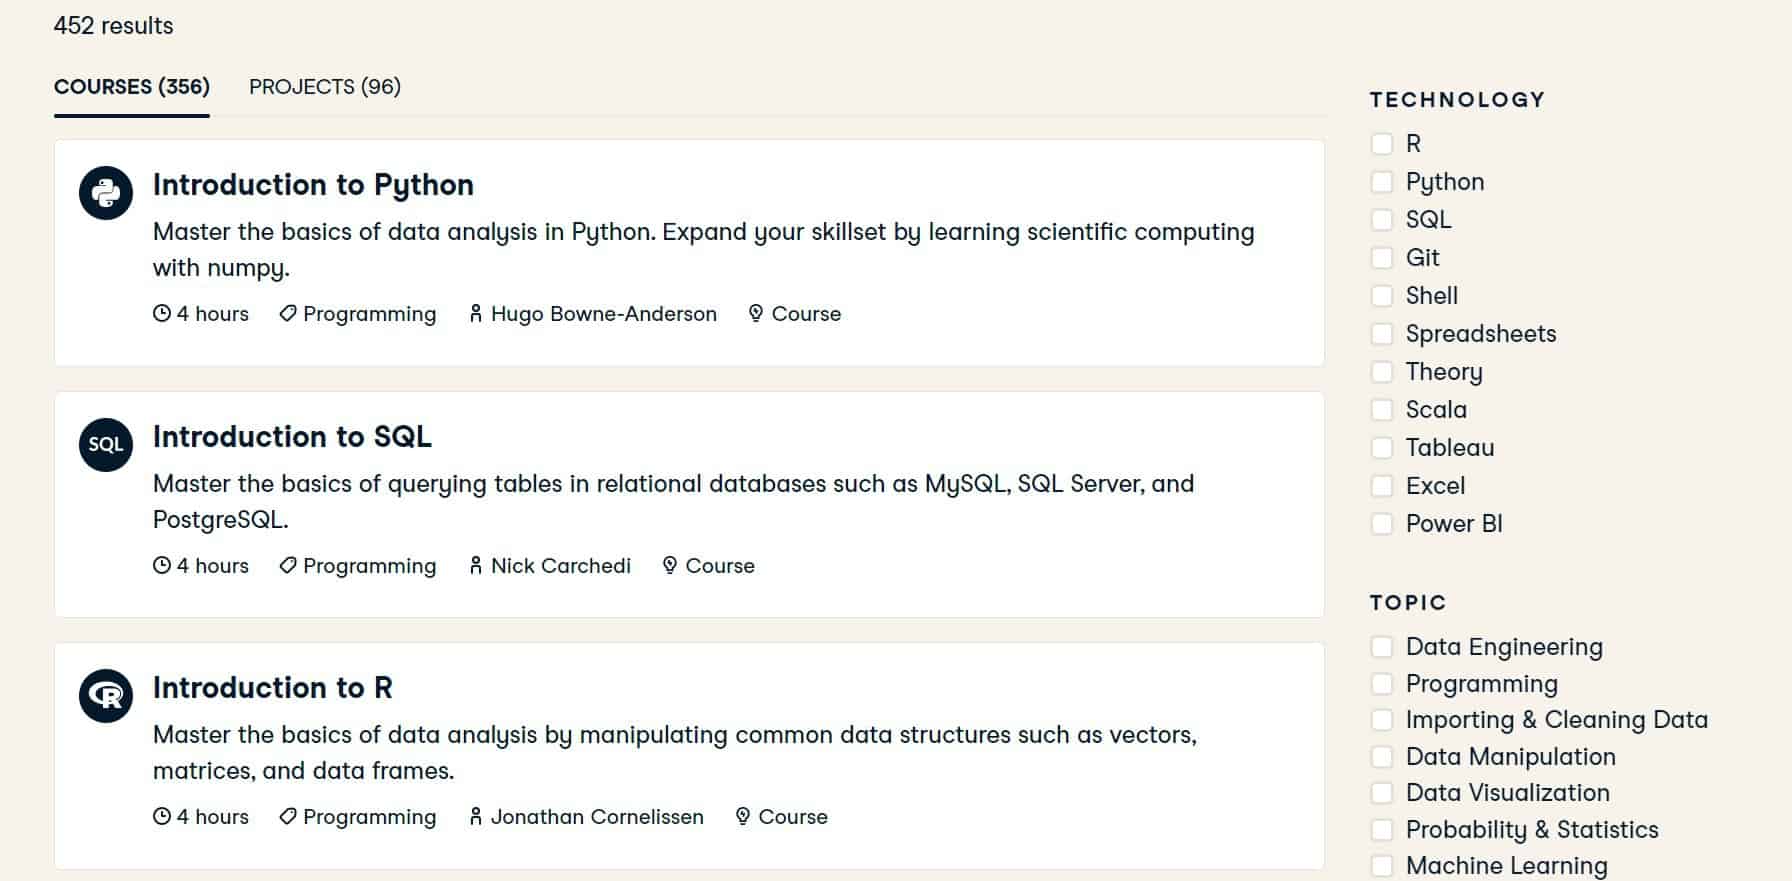Open the Introduction to SQL course title
The height and width of the screenshot is (881, 1792).
coord(292,437)
